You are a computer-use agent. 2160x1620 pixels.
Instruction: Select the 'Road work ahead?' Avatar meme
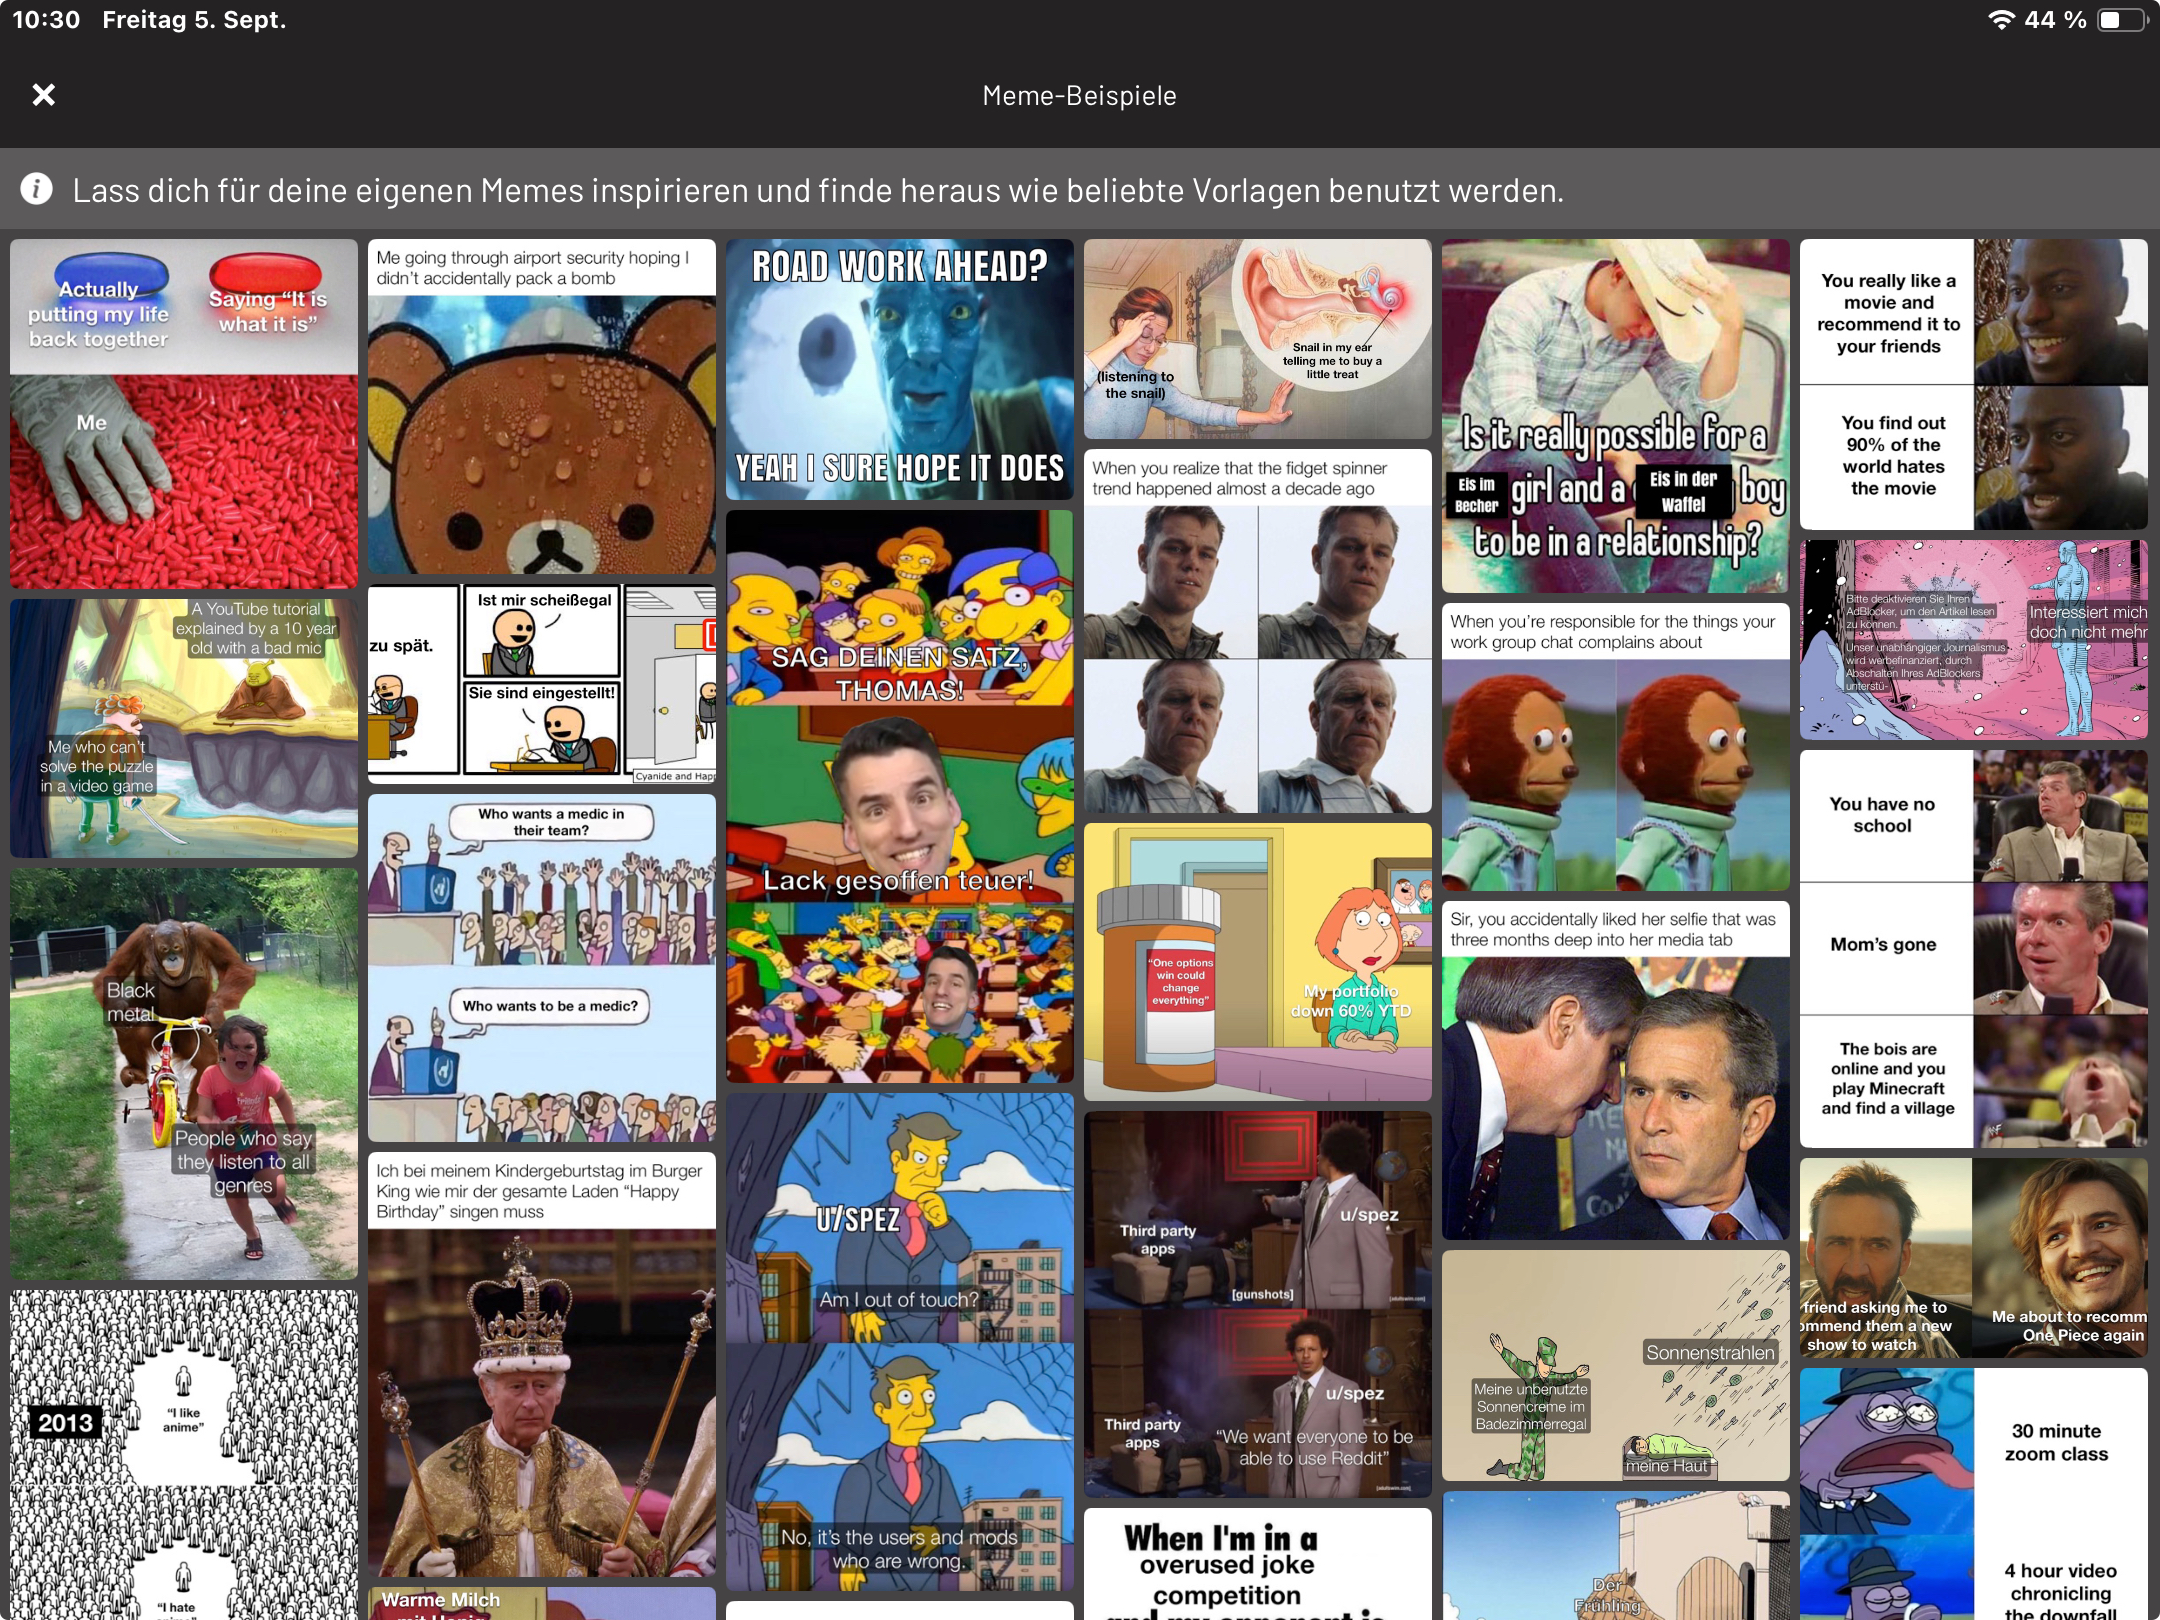(899, 369)
